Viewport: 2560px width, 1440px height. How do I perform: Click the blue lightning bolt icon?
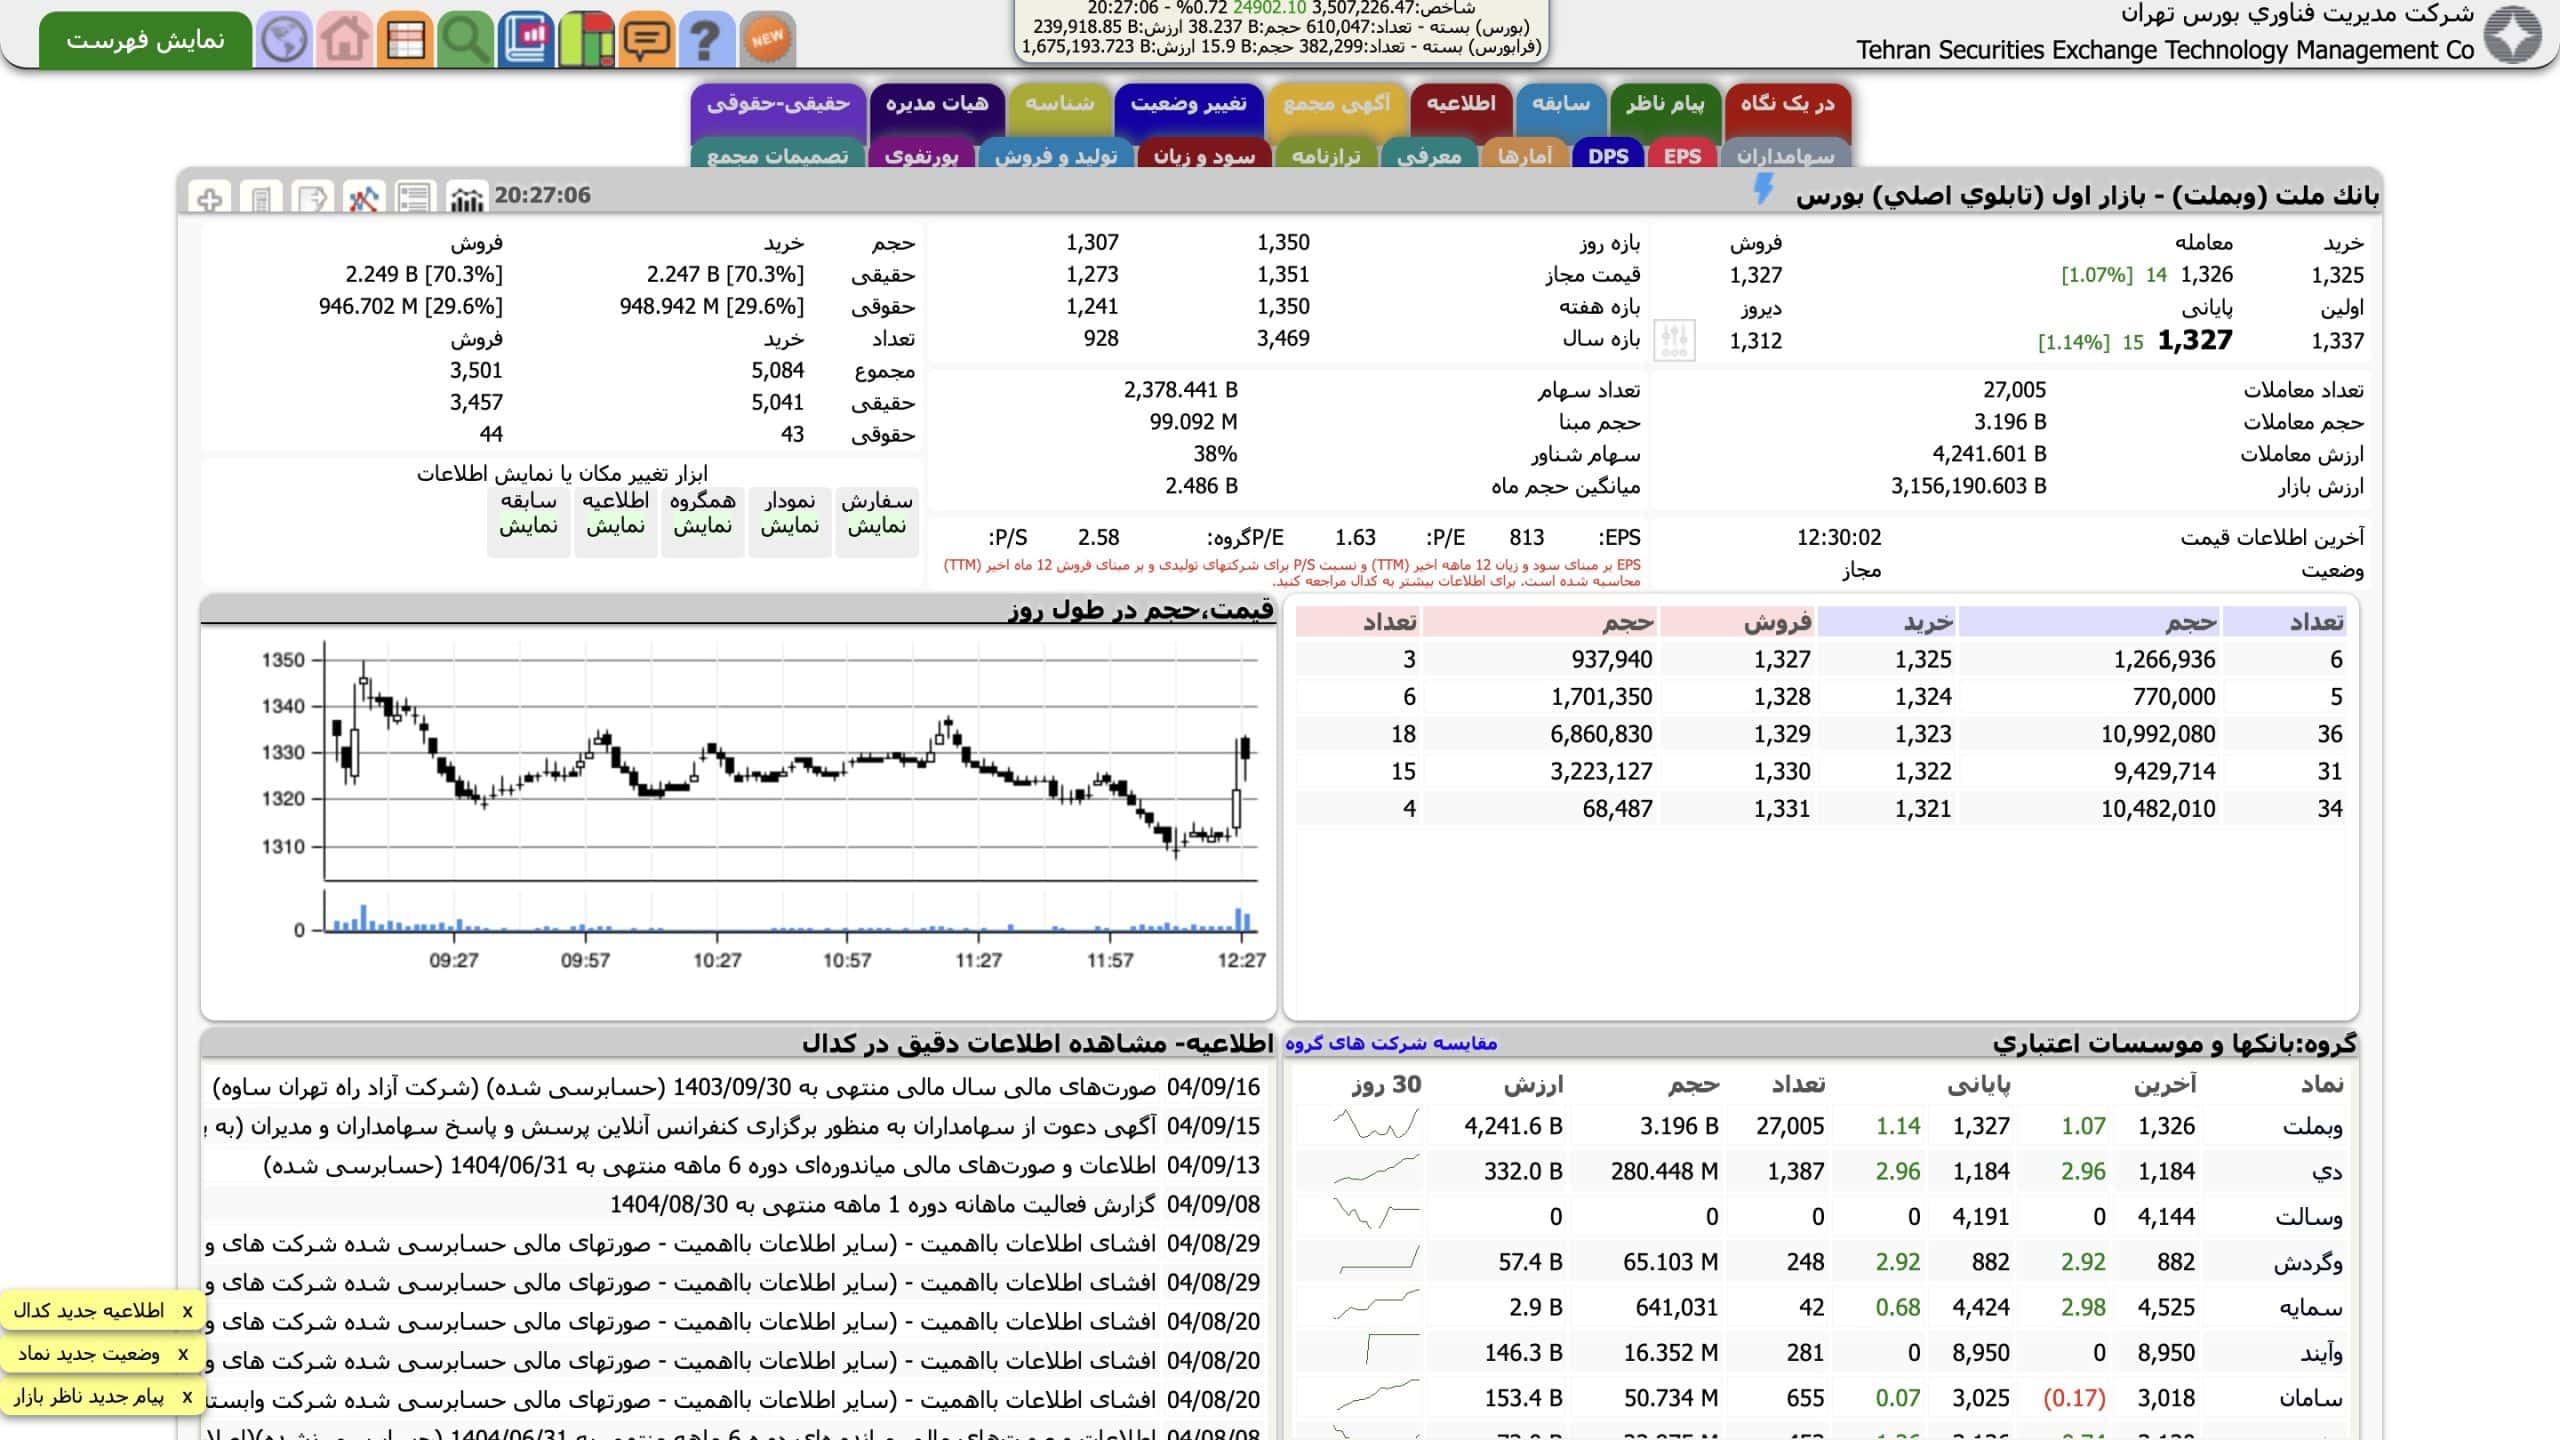tap(1764, 190)
